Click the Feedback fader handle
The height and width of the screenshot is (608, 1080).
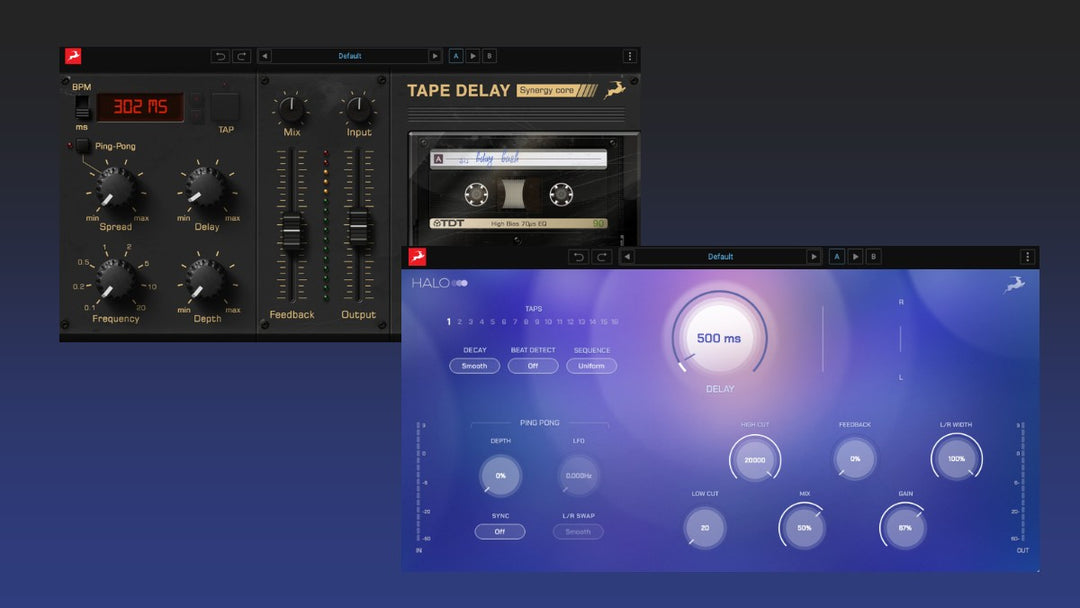pyautogui.click(x=292, y=231)
